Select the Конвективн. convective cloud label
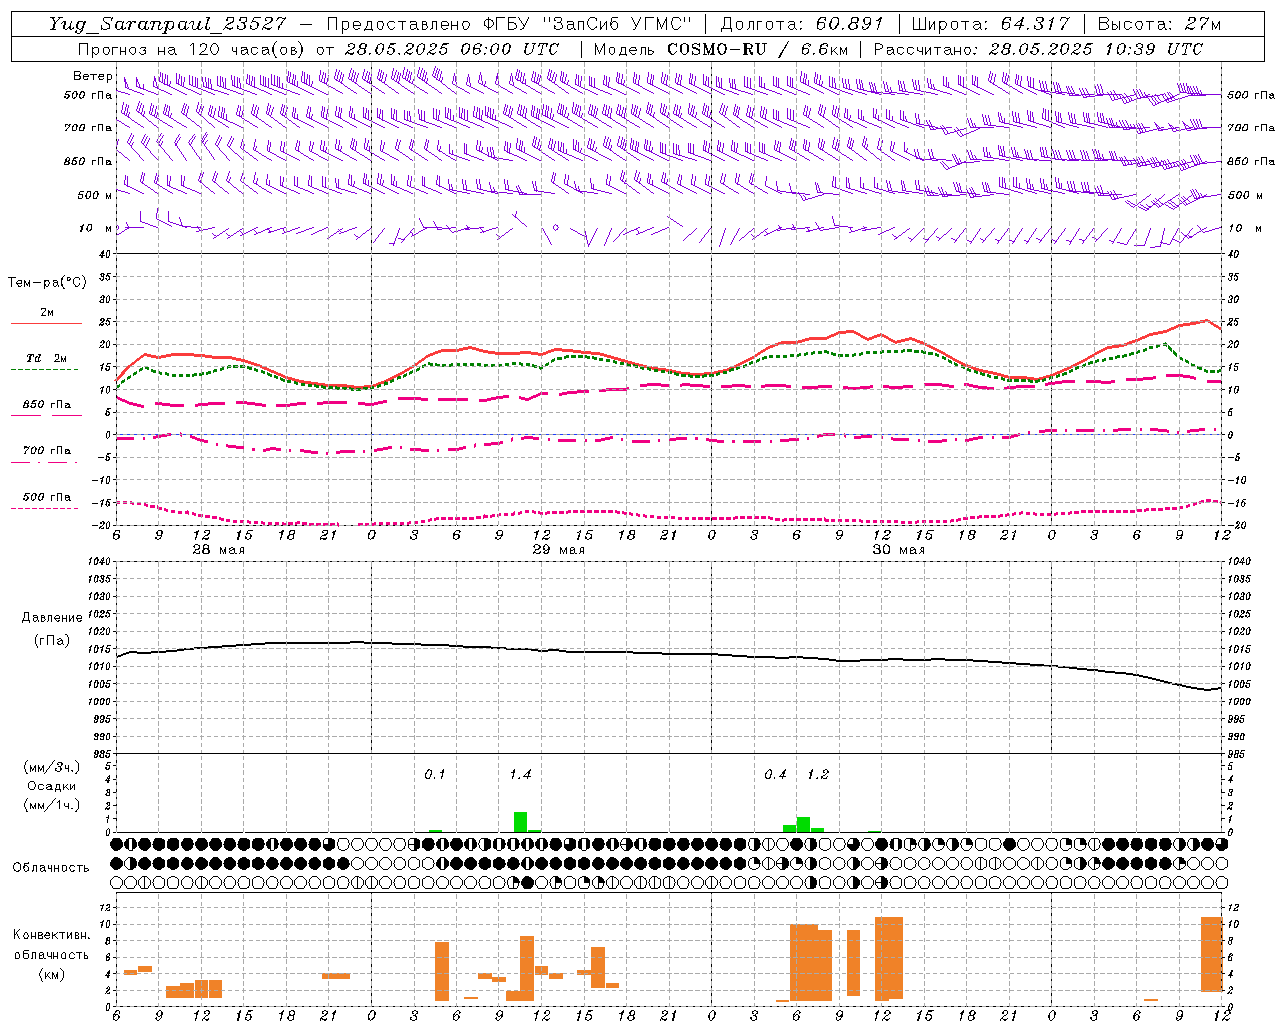 coord(52,935)
